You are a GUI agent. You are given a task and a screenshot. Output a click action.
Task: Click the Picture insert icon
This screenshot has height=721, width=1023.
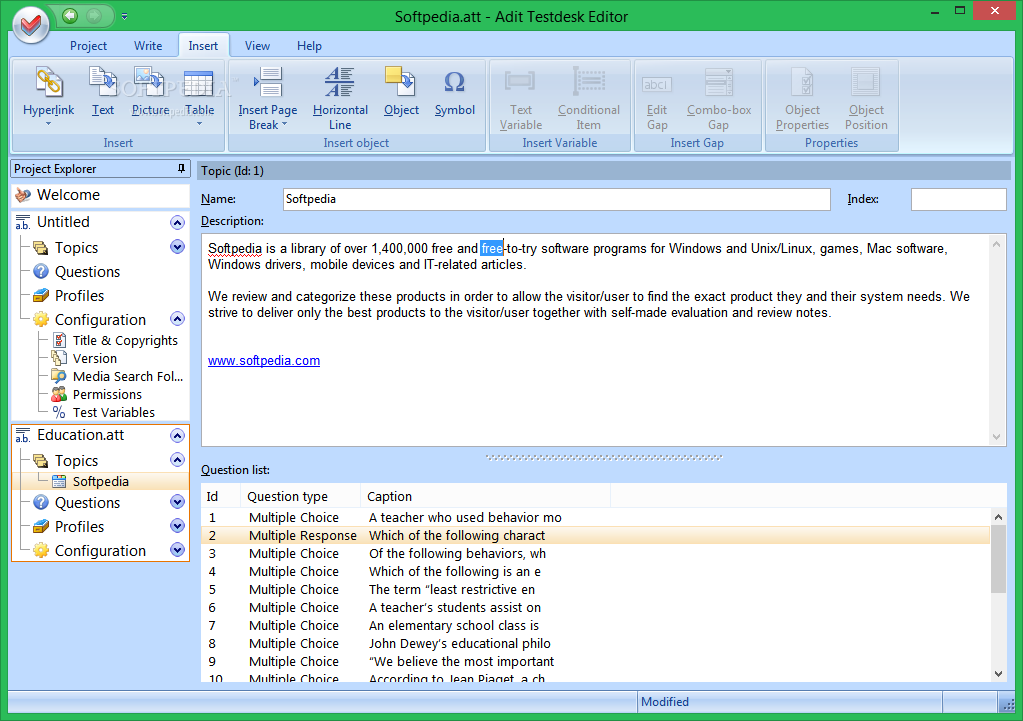click(149, 82)
